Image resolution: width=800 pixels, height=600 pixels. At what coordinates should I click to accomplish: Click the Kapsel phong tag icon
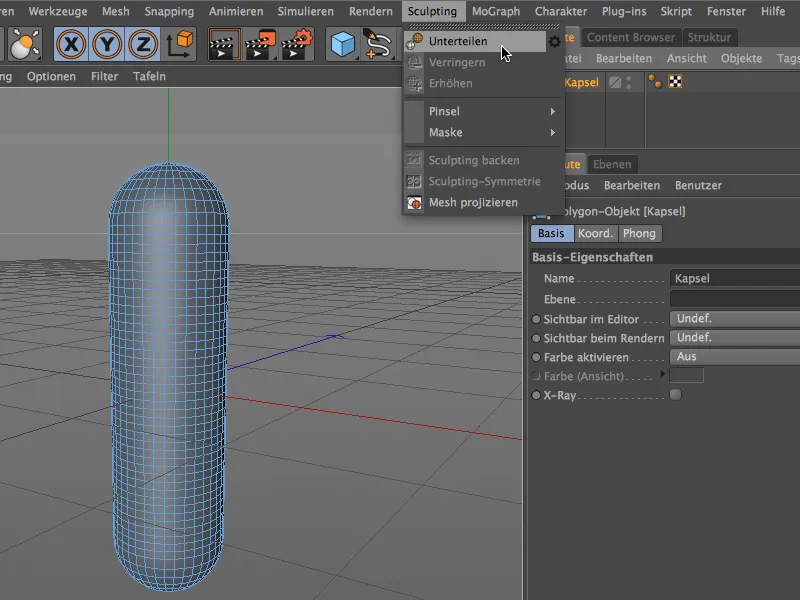[655, 82]
